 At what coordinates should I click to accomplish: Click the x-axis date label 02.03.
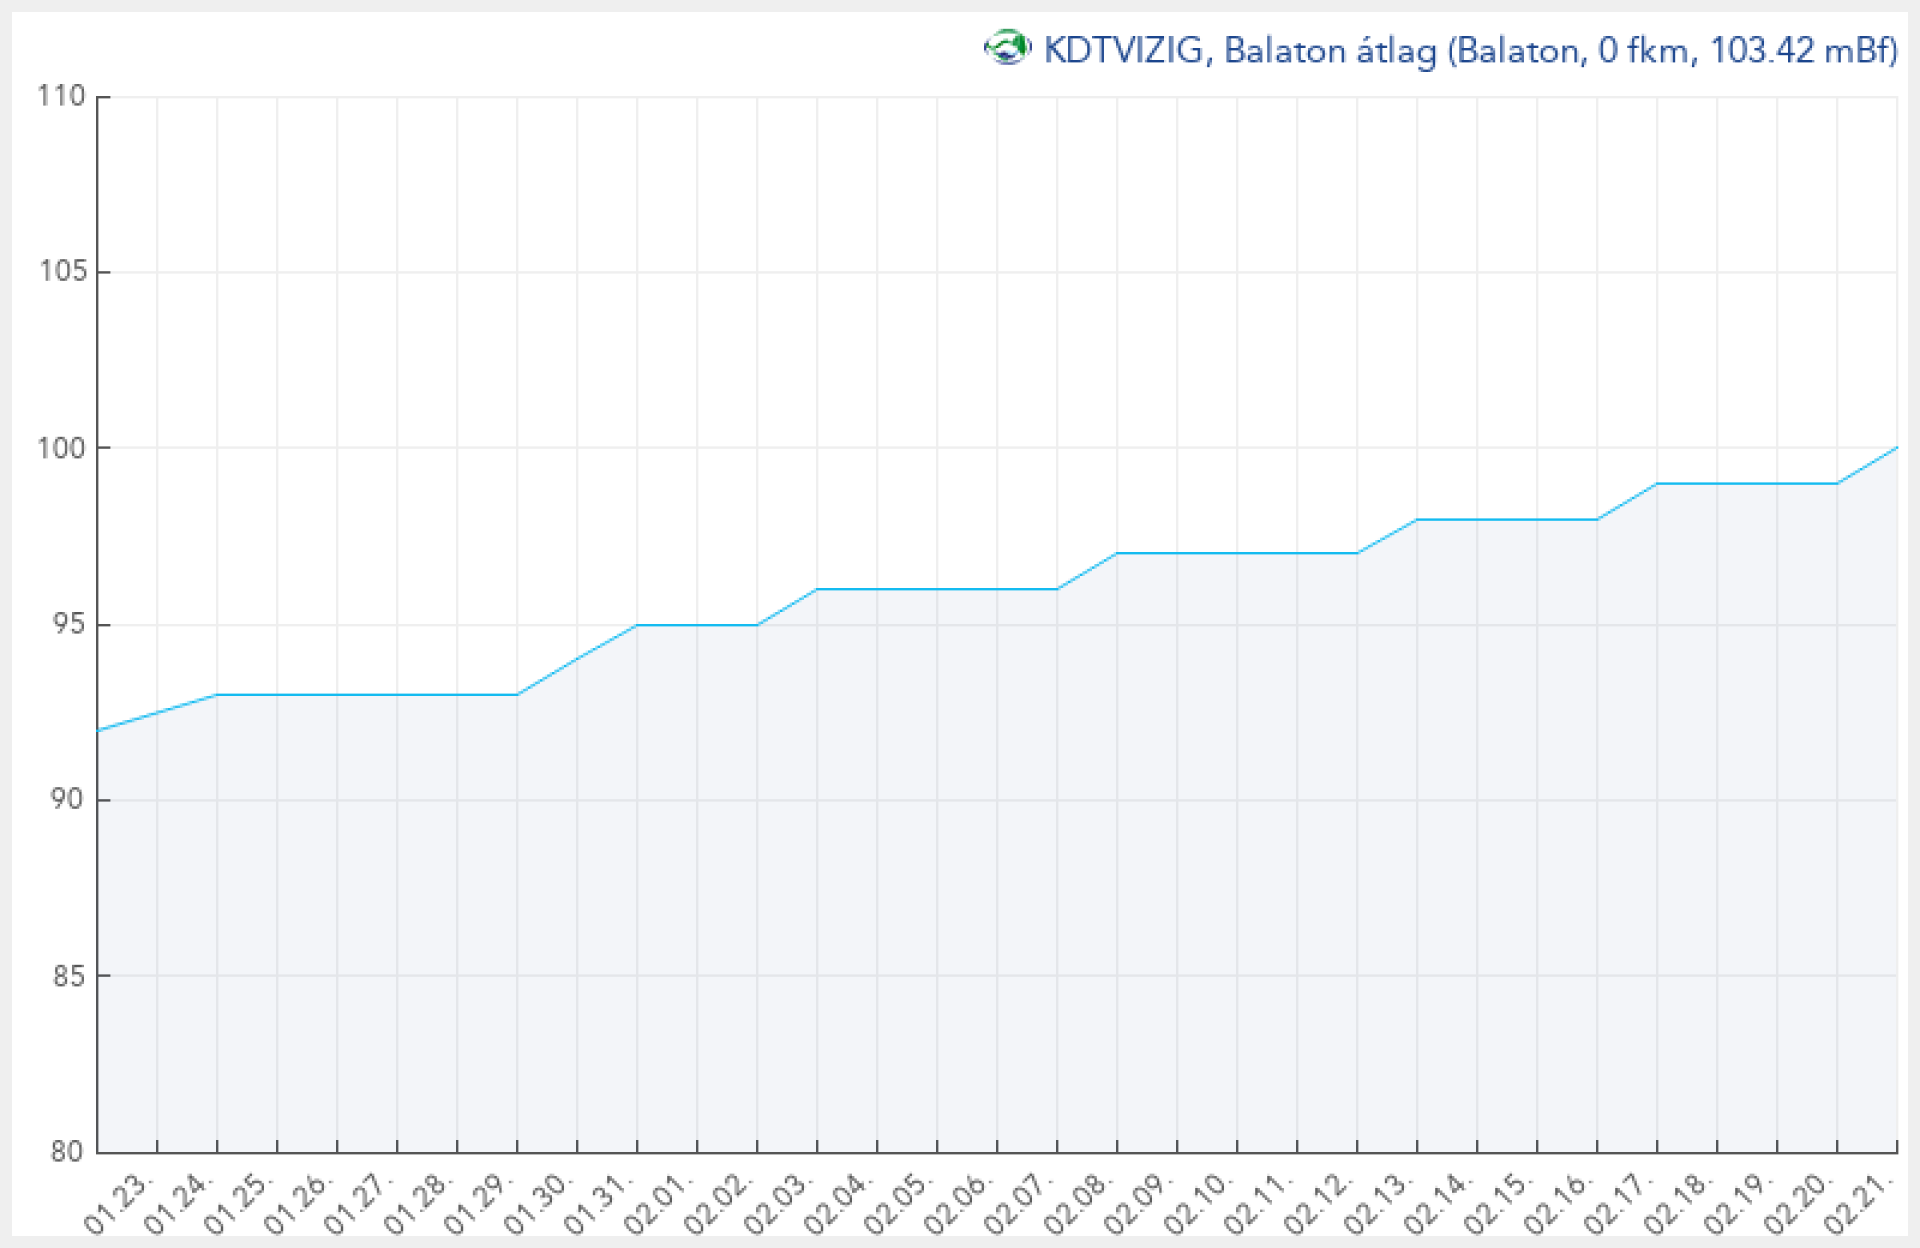(778, 1204)
